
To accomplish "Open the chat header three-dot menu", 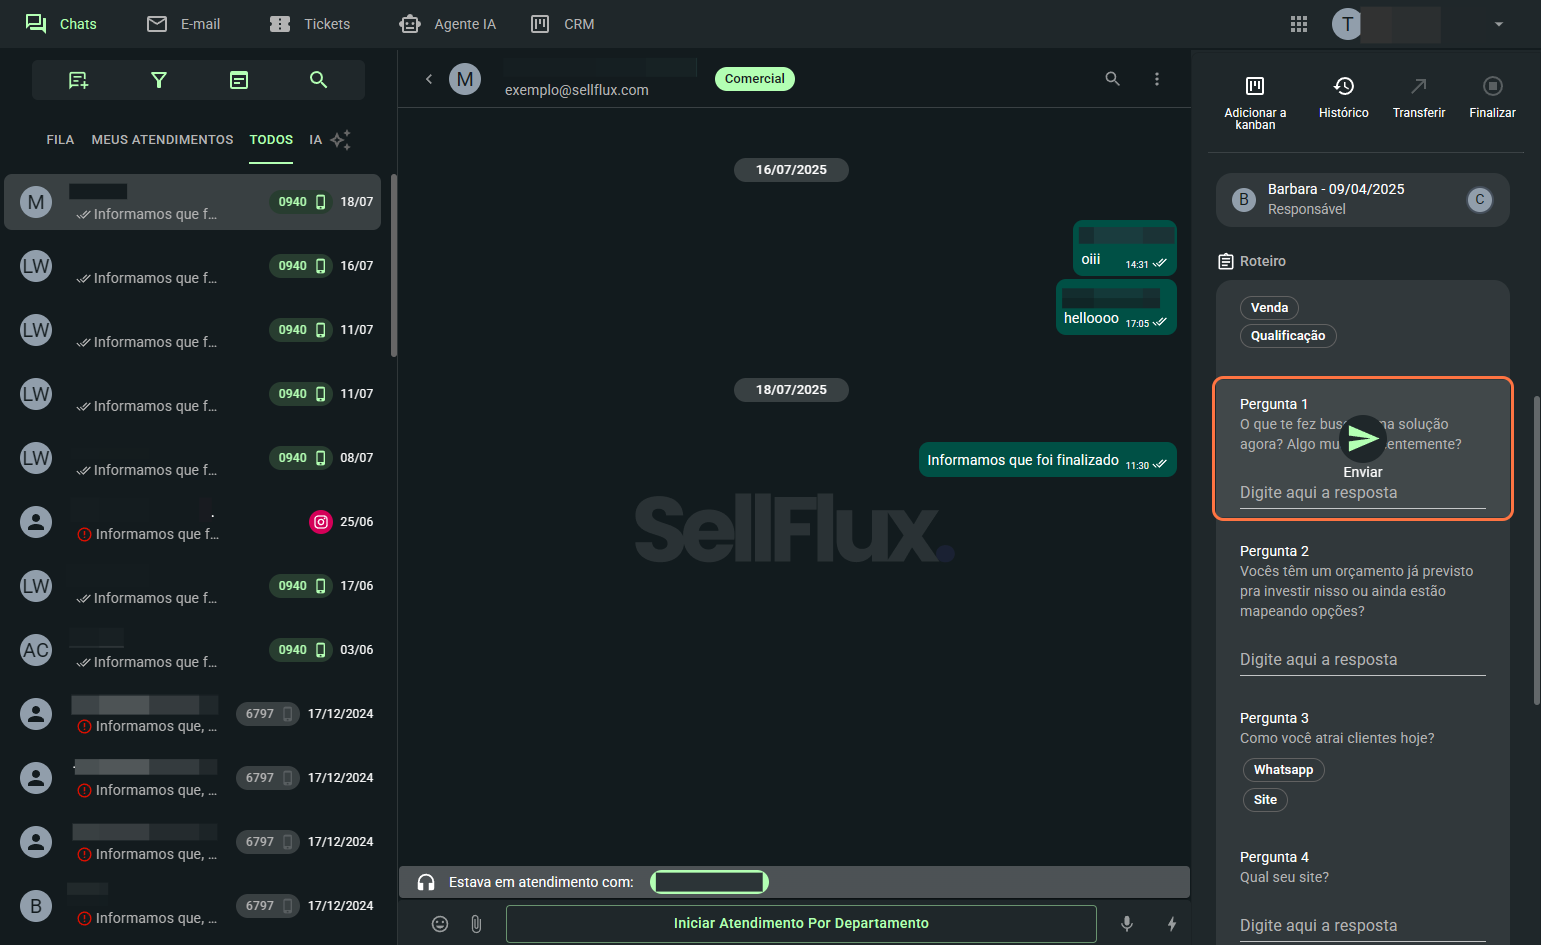I will [1157, 79].
